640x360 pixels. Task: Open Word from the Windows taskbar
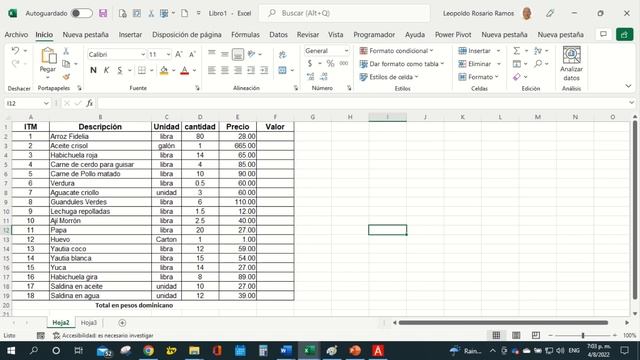coord(286,351)
